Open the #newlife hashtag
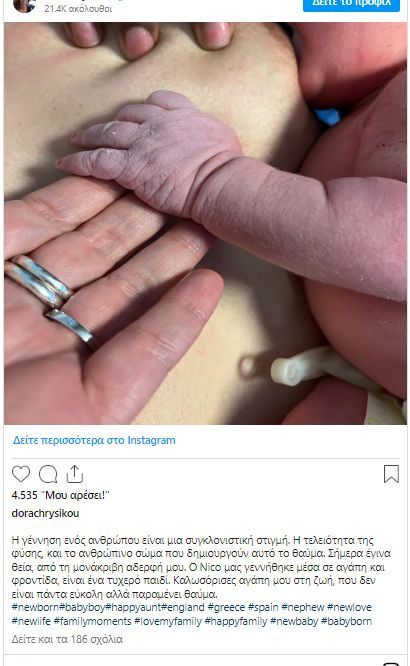 (x=31, y=621)
